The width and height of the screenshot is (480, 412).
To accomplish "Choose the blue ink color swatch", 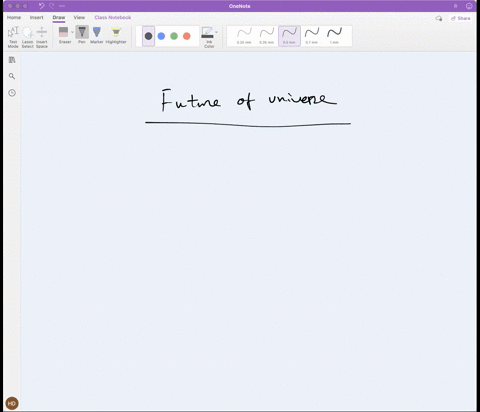I will (x=161, y=36).
